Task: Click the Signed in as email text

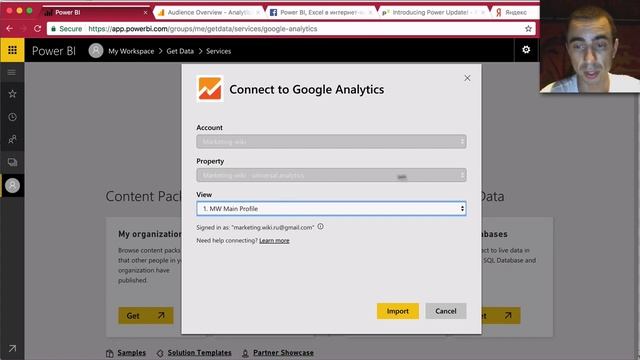Action: click(x=256, y=227)
